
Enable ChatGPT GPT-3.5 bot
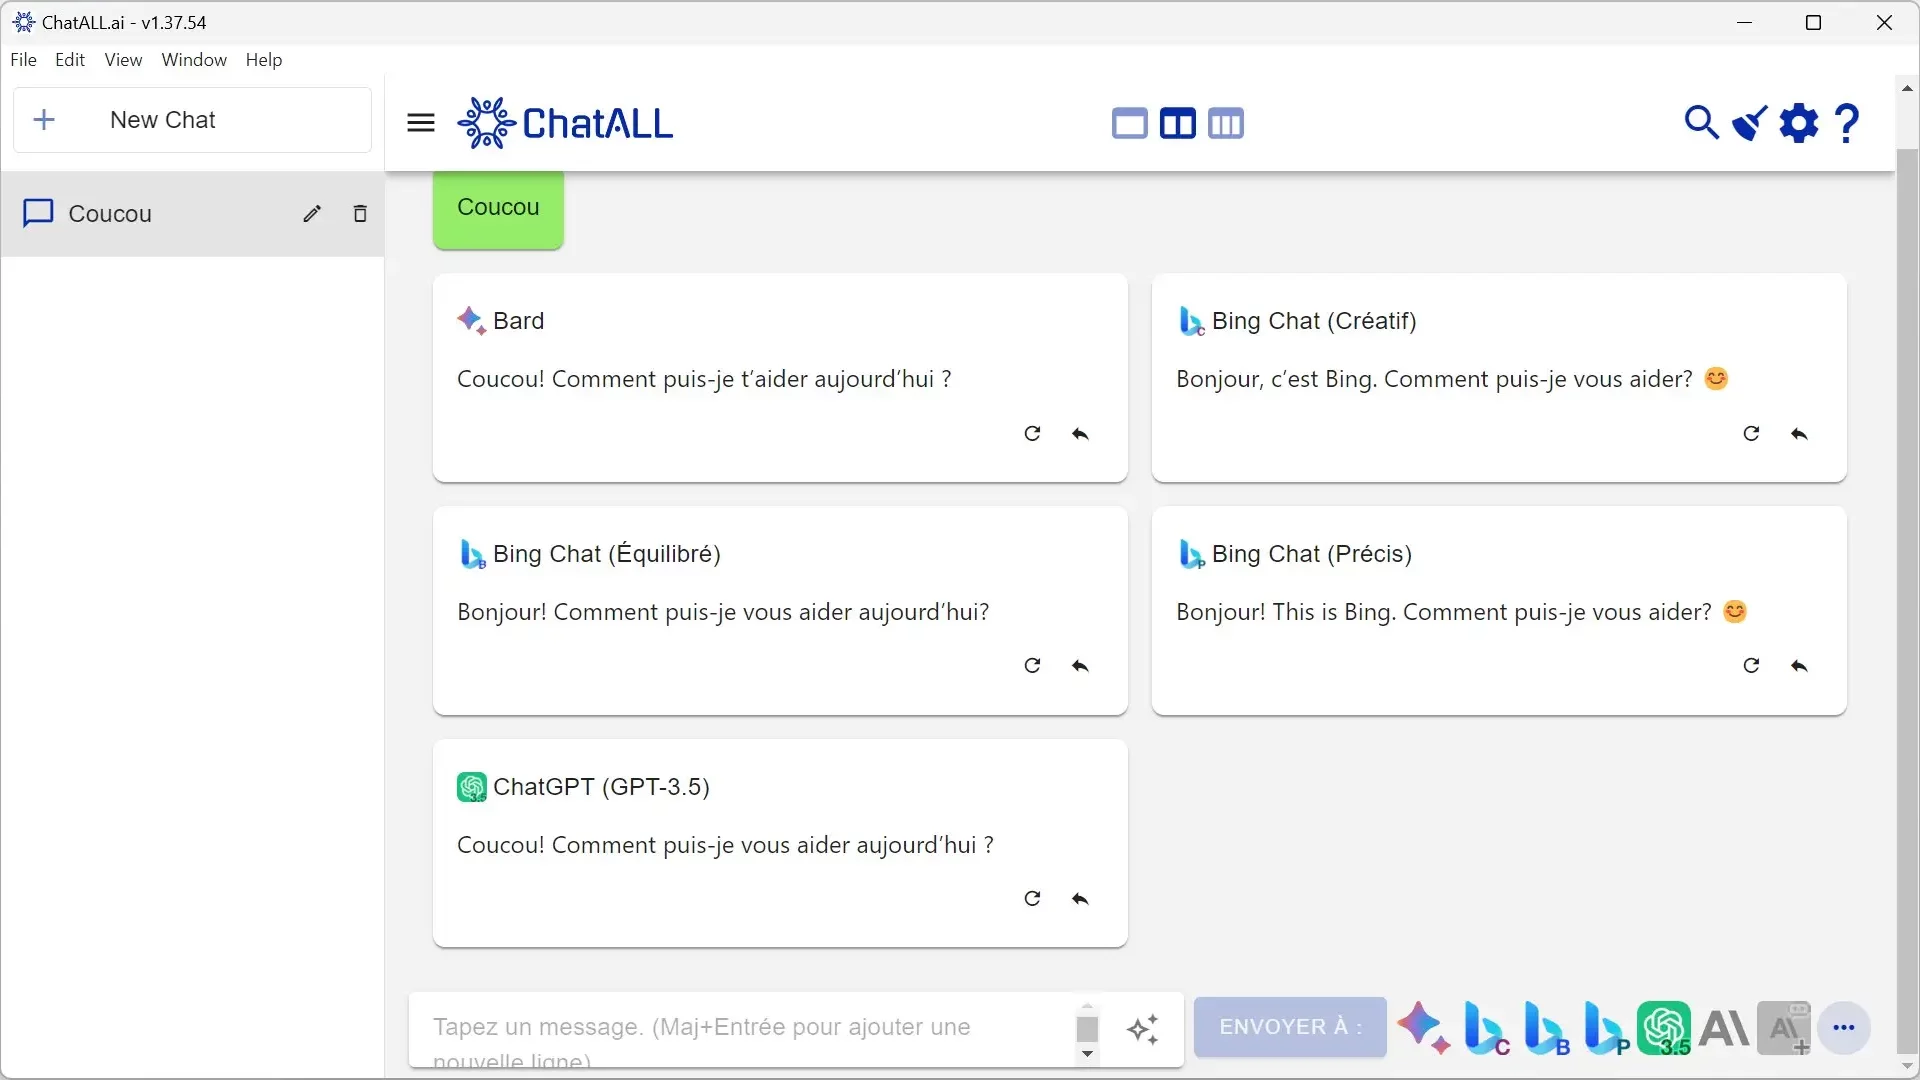click(x=1664, y=1026)
